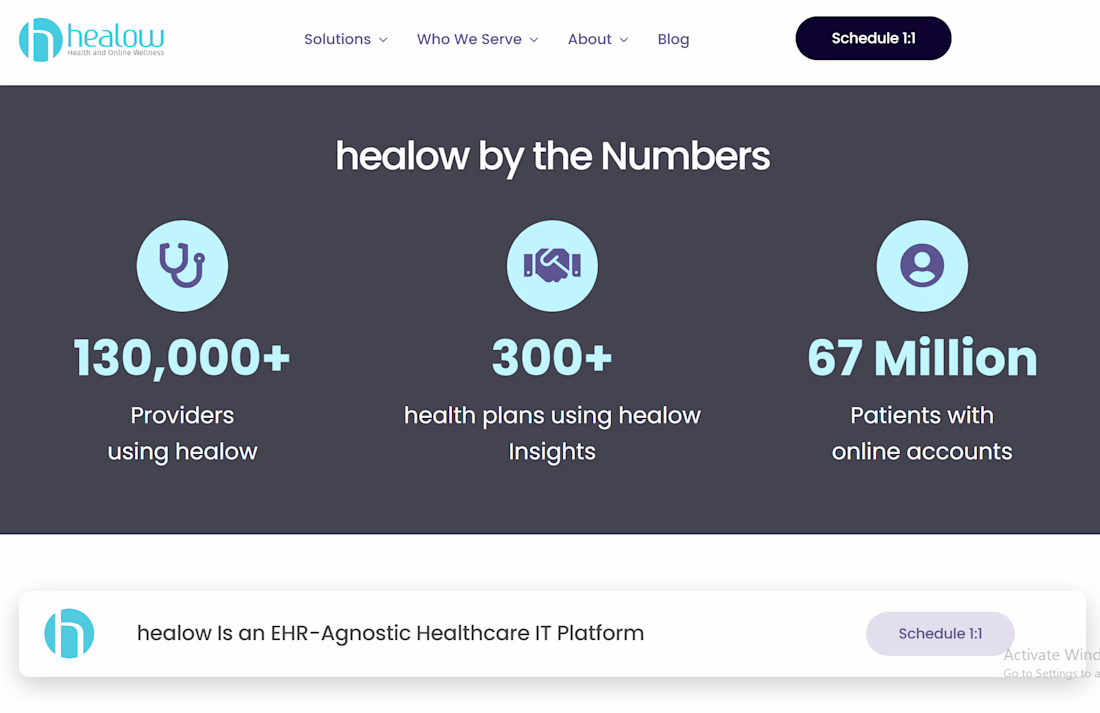Click the healow logo in header
This screenshot has width=1100, height=713.
click(x=91, y=40)
